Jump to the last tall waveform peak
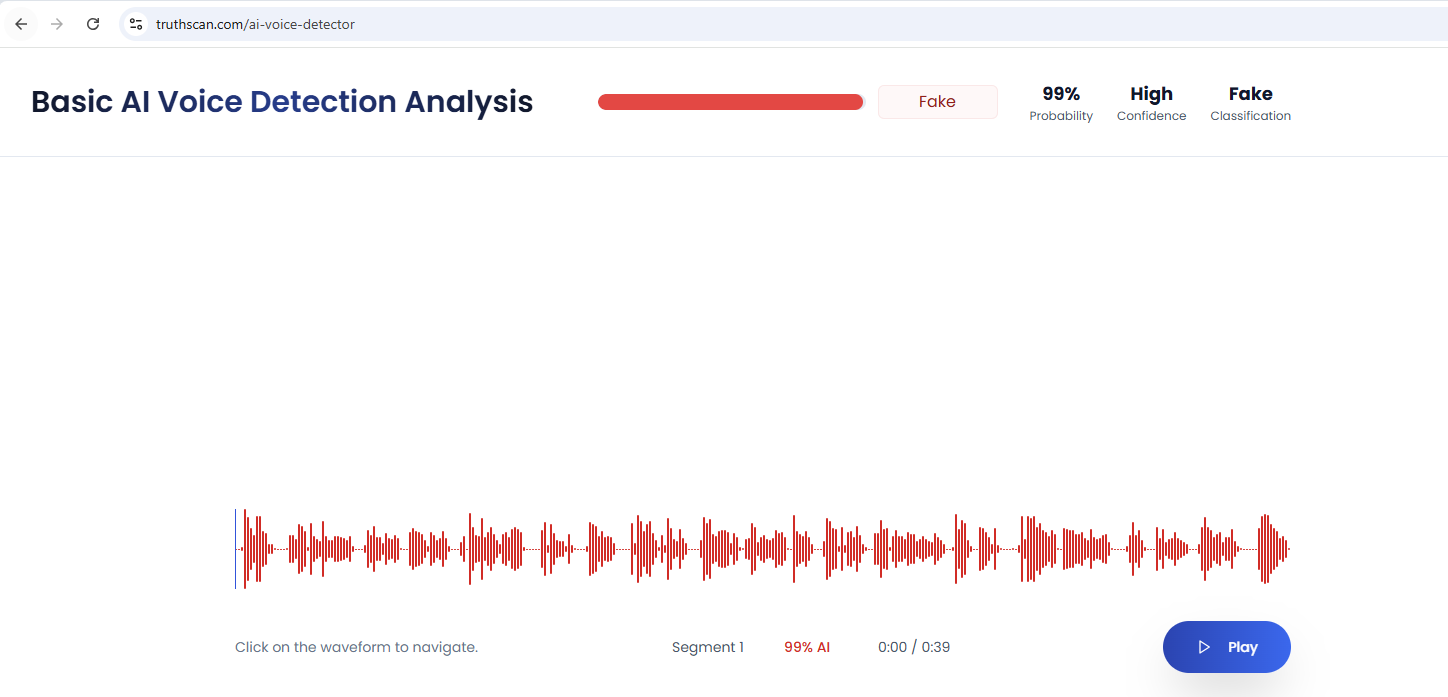 pyautogui.click(x=1265, y=549)
